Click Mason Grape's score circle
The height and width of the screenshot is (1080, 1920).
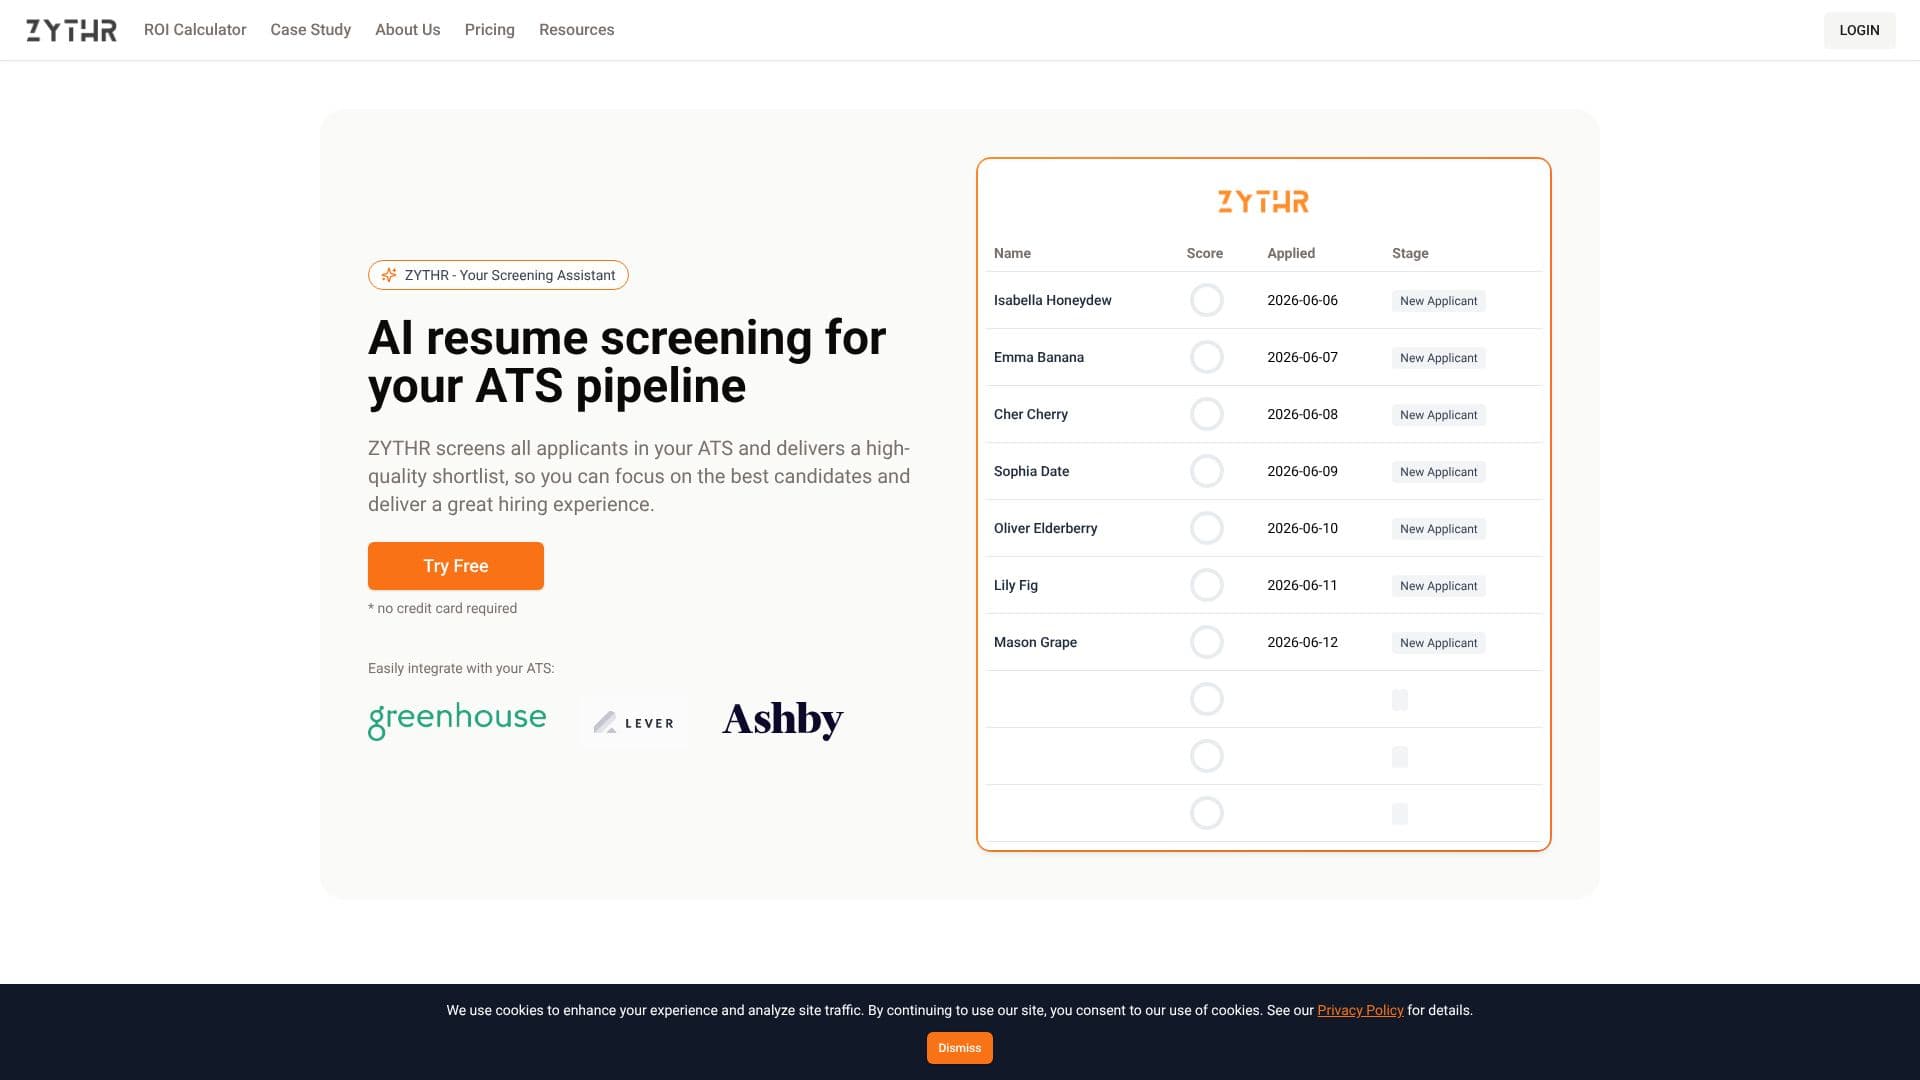click(1207, 642)
